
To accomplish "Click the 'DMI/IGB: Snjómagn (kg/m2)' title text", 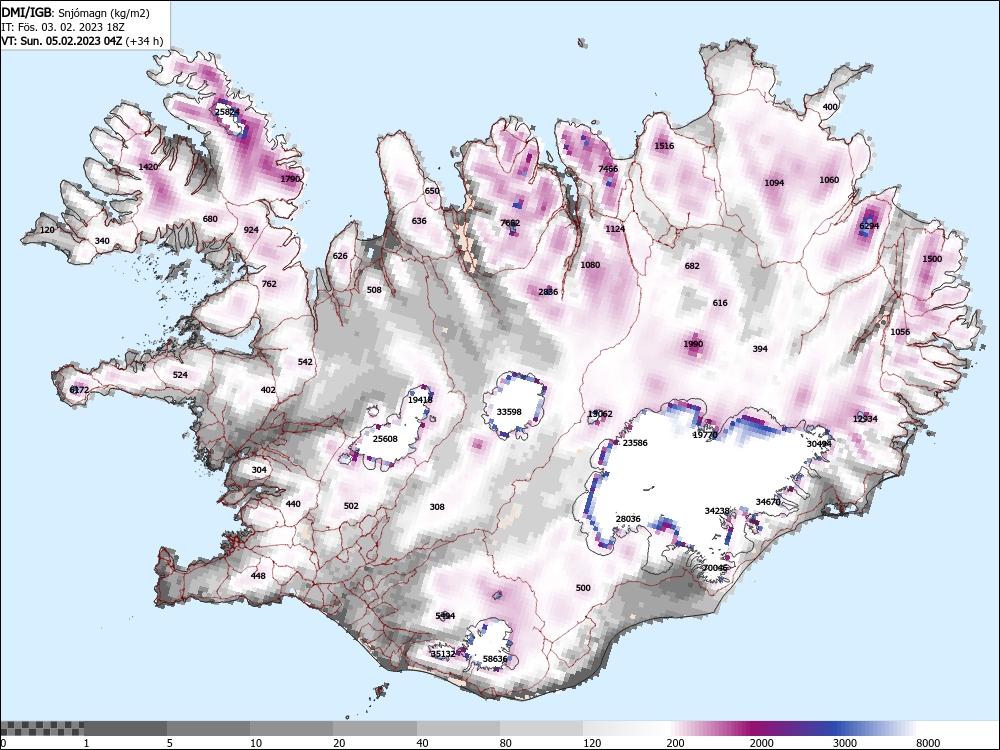I will [x=75, y=13].
